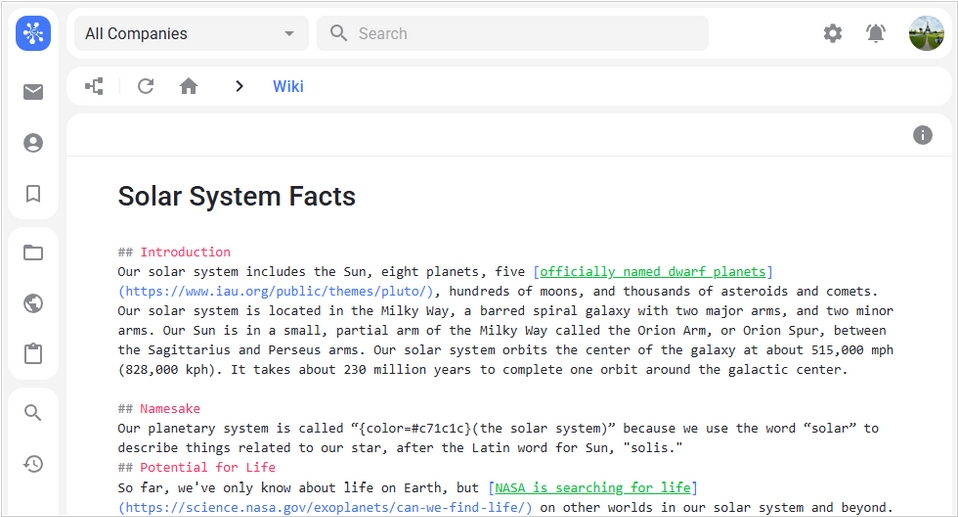Open the mail icon in sidebar
This screenshot has height=517, width=958.
pos(33,92)
